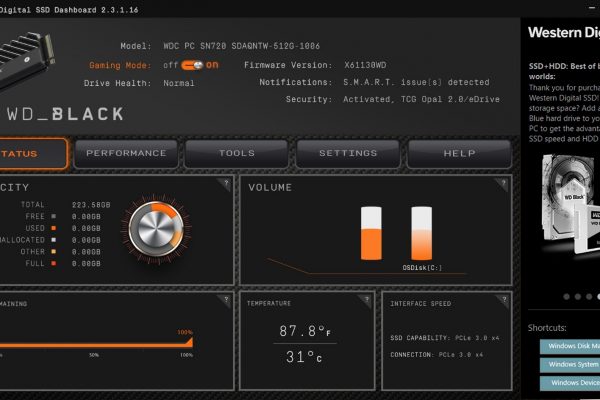Click the Interface Speed help icon

pos(504,300)
